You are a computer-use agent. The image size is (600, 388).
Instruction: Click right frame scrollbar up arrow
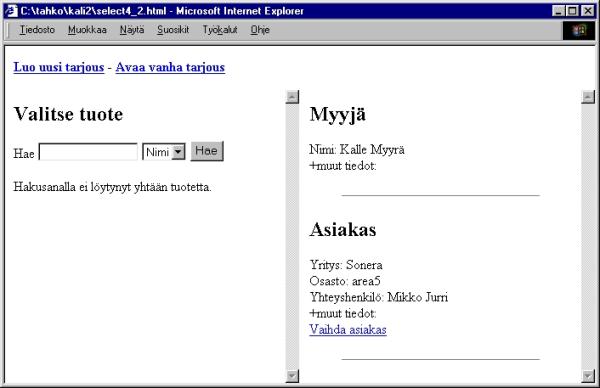(588, 97)
